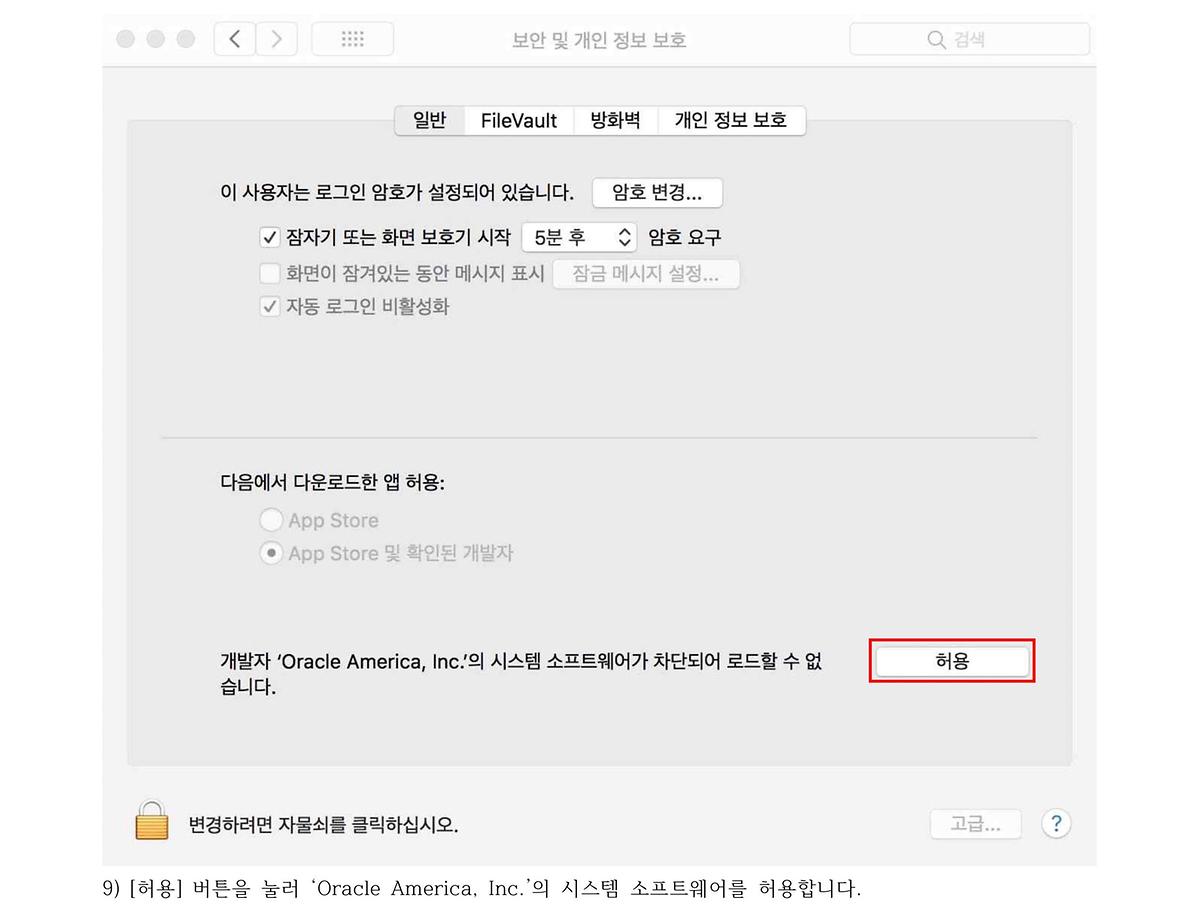Screen dimensions: 1200x904
Task: Click the red close window button
Action: 126,39
